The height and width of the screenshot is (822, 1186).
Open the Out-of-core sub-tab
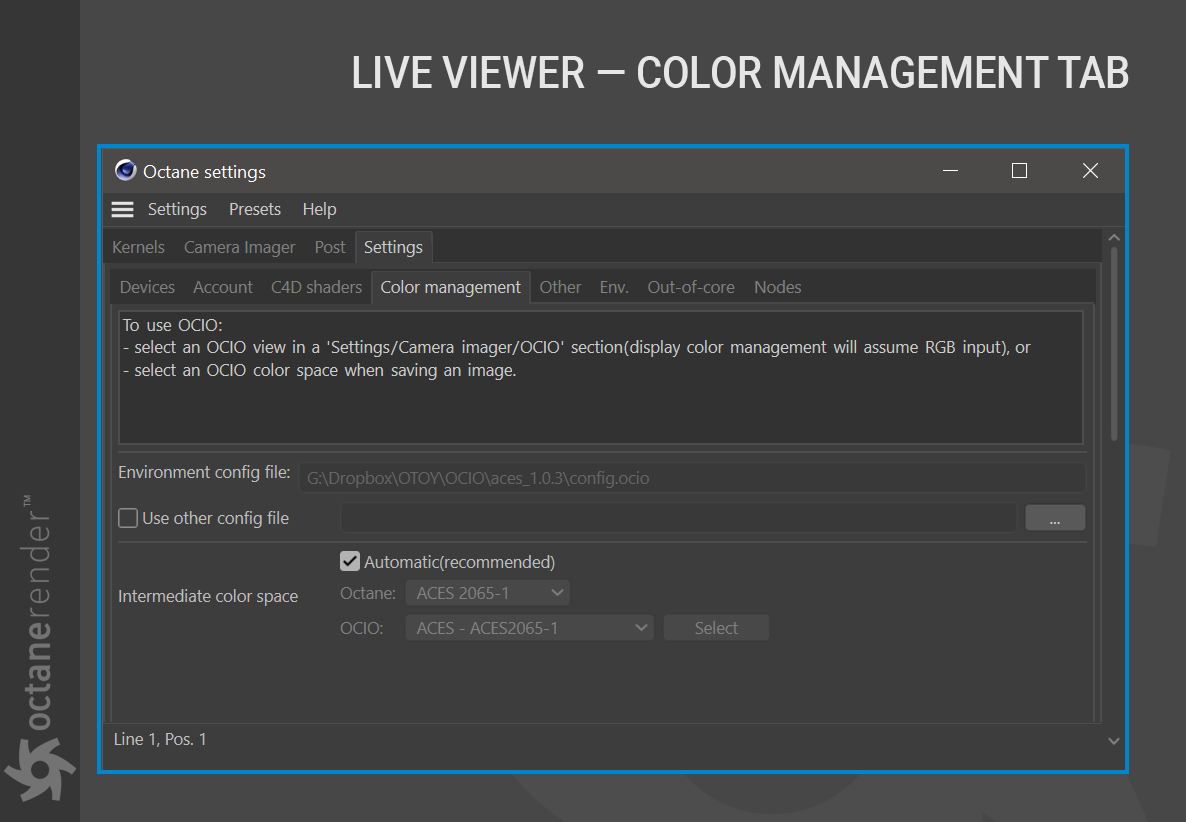tap(691, 287)
